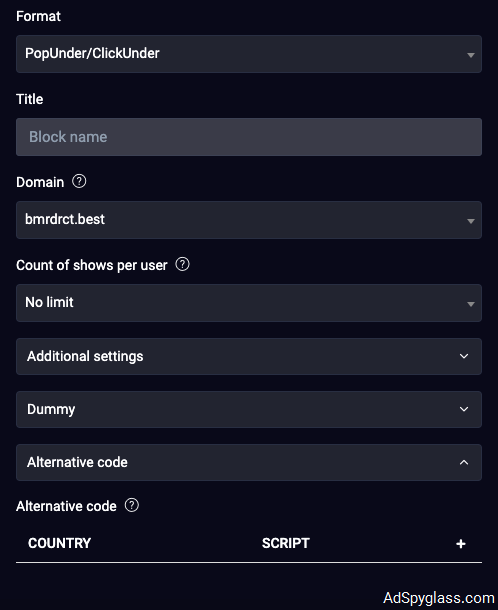Click the COUNTRY column header
498x610 pixels.
point(59,543)
